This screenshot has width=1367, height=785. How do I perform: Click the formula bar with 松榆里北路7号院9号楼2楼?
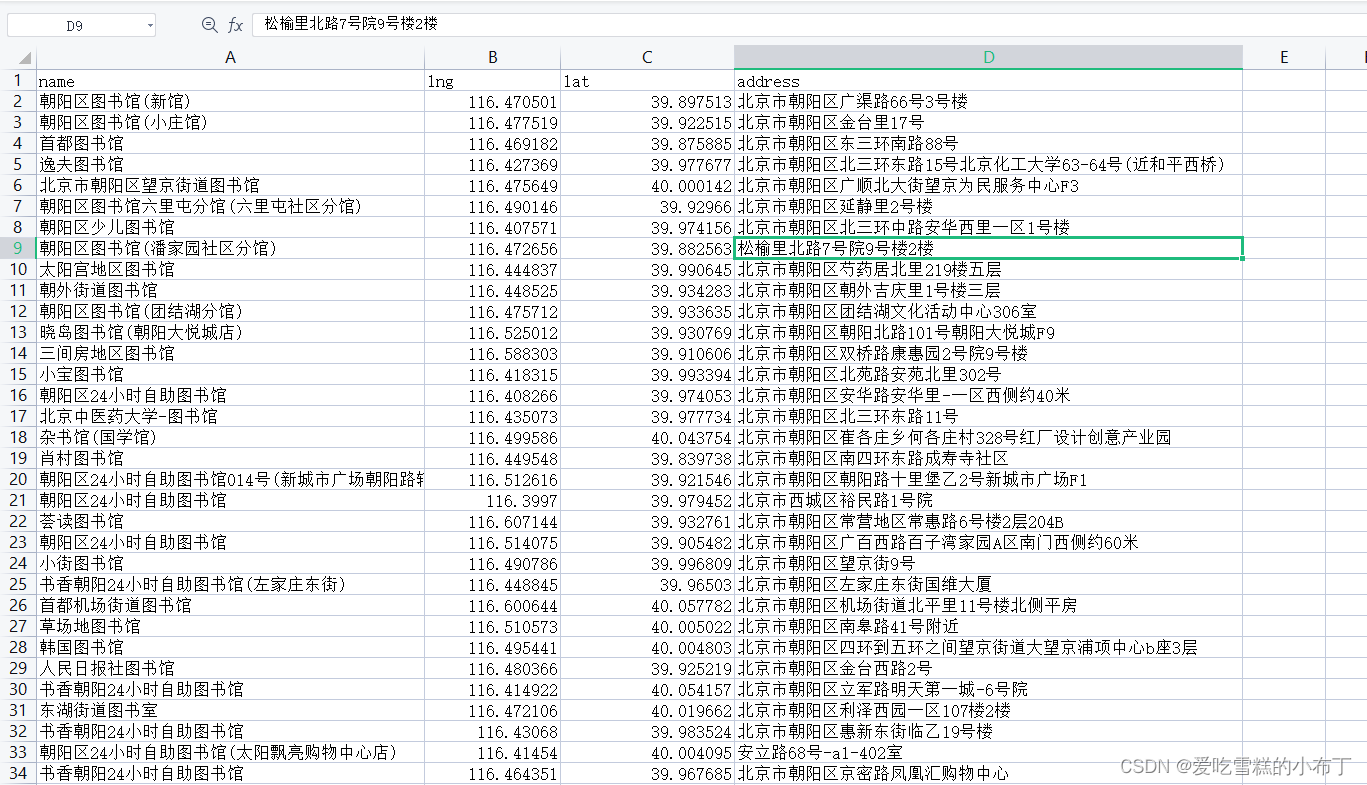pos(808,25)
